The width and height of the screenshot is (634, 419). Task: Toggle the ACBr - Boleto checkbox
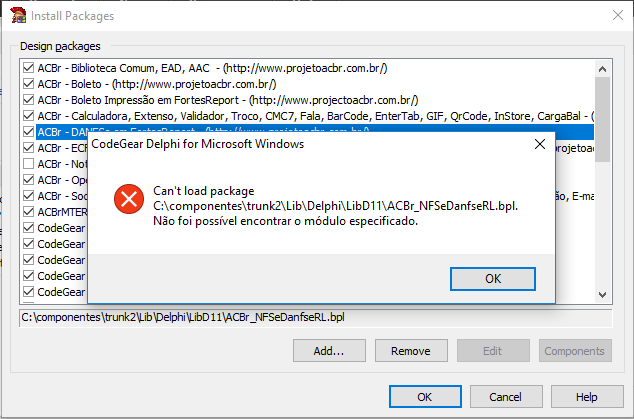pos(28,84)
